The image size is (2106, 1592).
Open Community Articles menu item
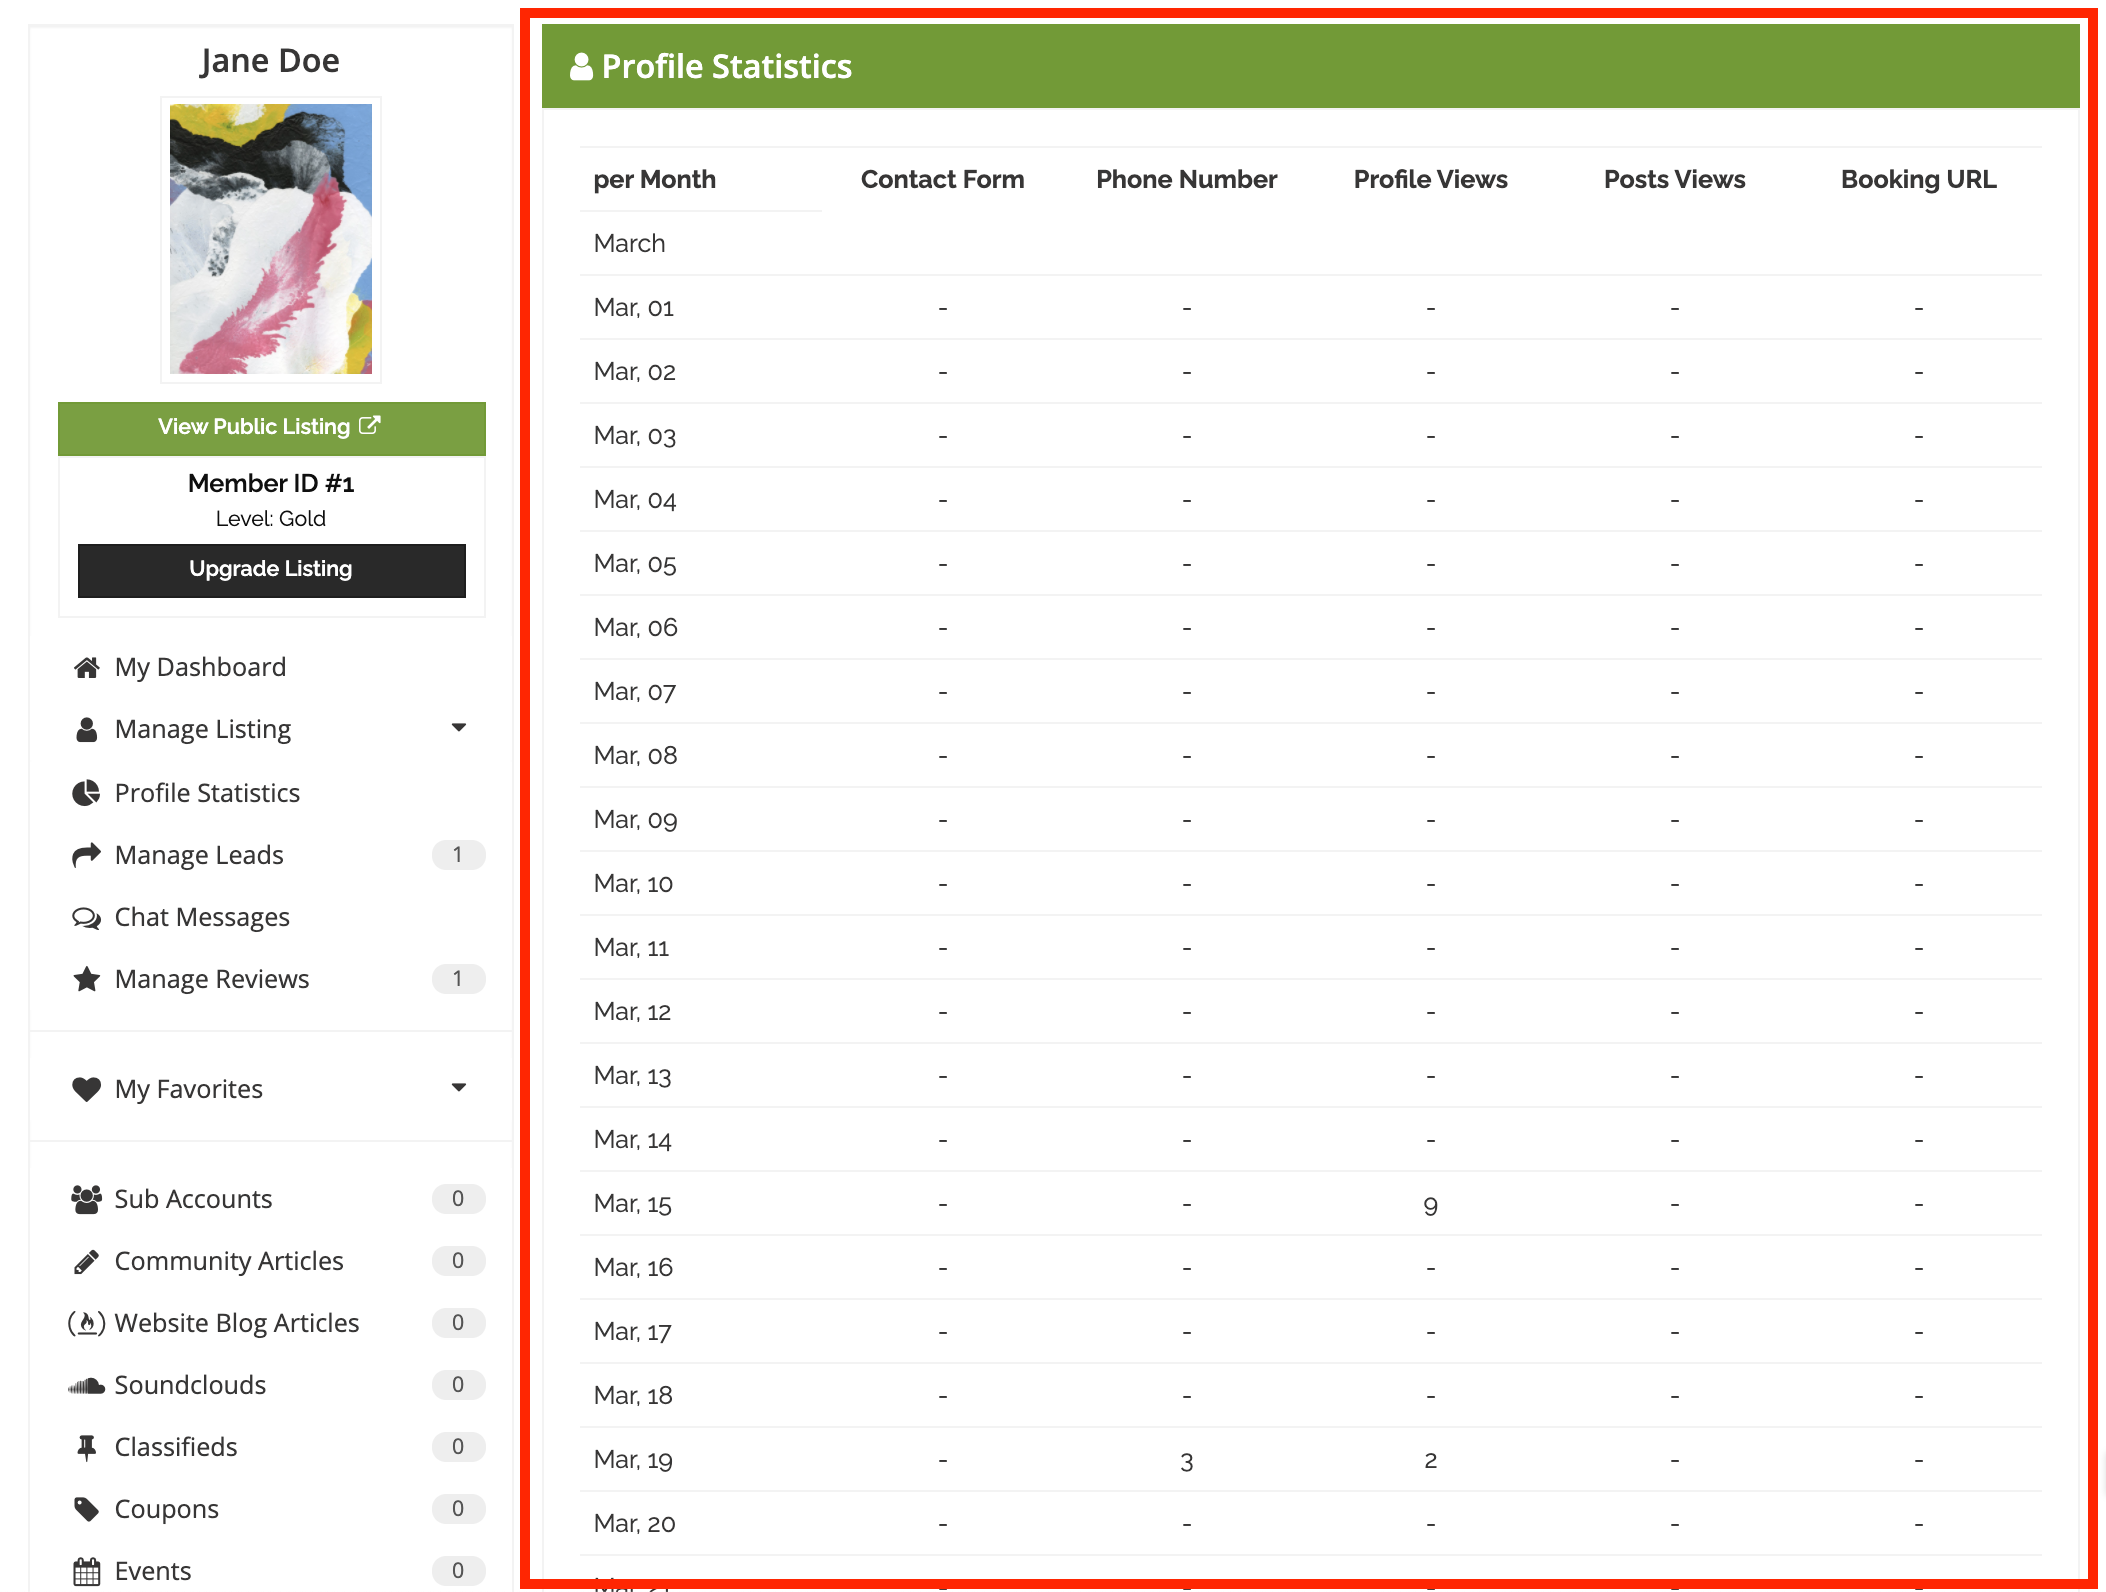click(x=229, y=1262)
